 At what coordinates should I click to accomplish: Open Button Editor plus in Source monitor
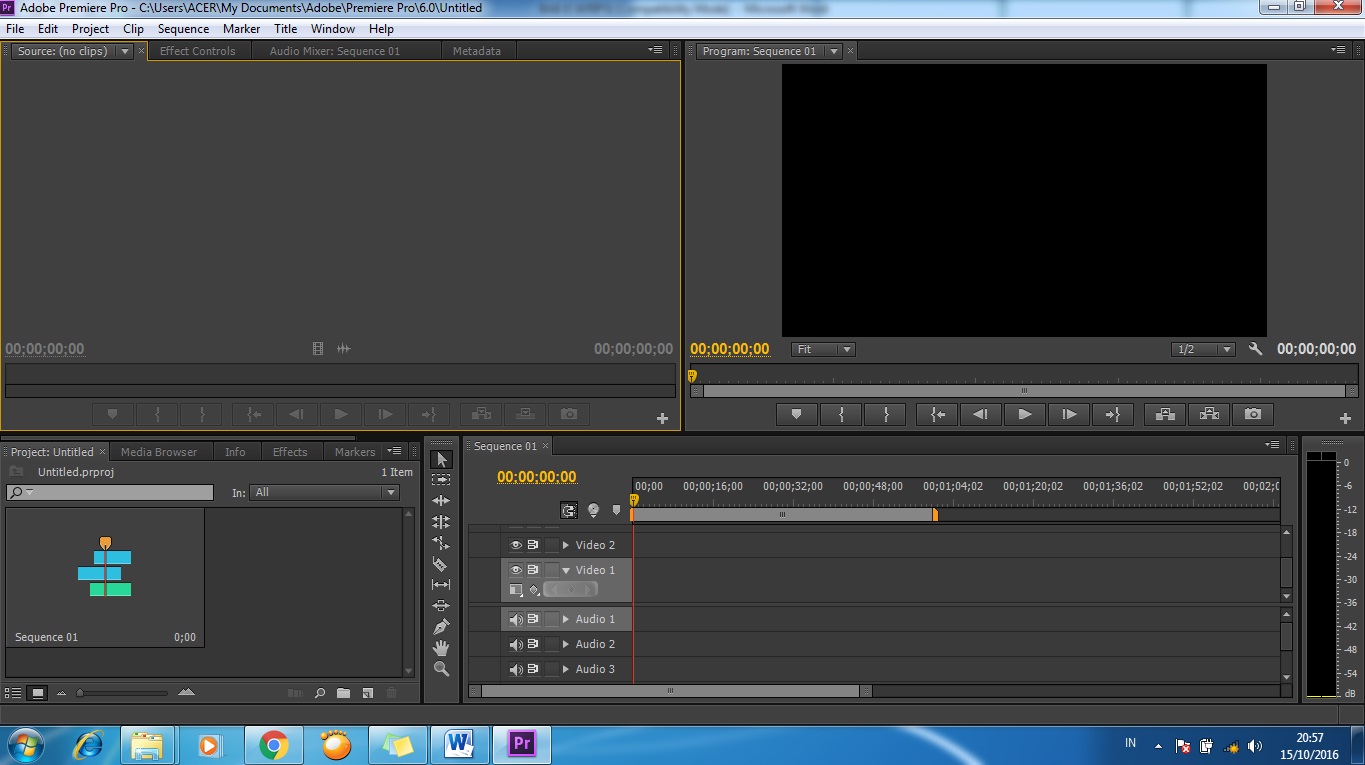tap(662, 419)
